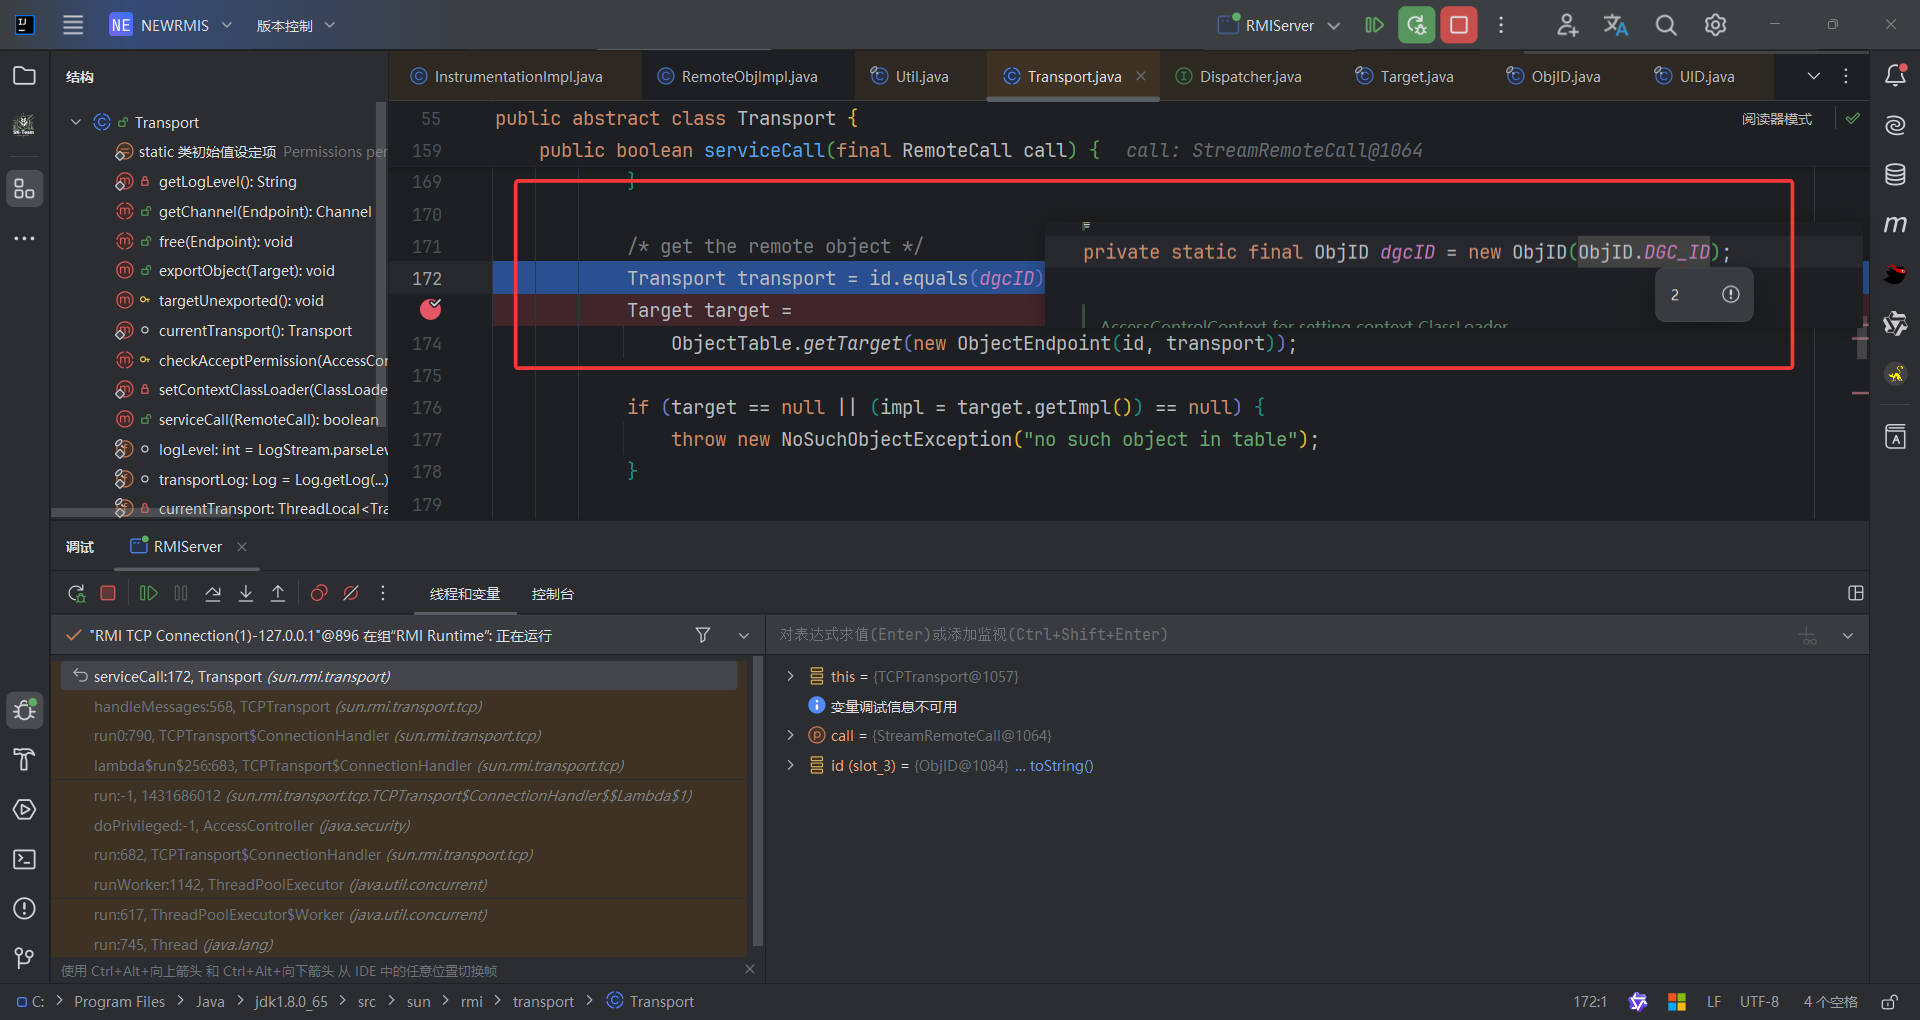Image resolution: width=1920 pixels, height=1020 pixels.
Task: Open notifications bell
Action: 1895,76
